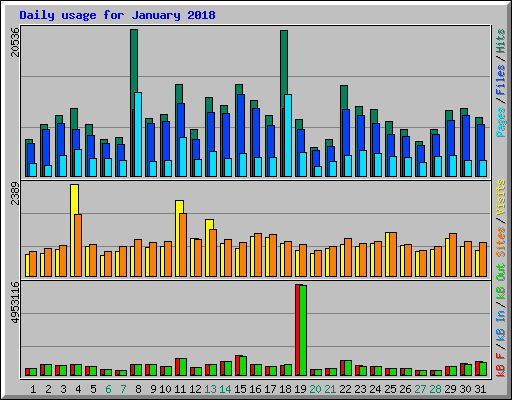Select day label 30 on the x-axis
512x400 pixels.
[465, 389]
